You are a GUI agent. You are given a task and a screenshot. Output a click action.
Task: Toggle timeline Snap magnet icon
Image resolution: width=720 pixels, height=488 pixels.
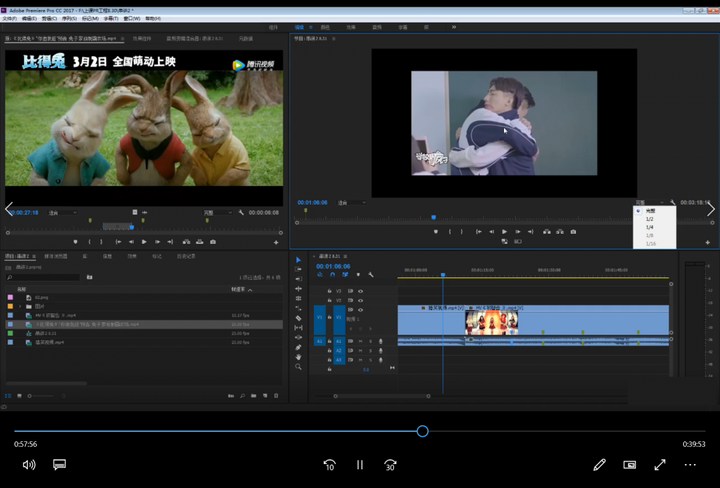(x=332, y=275)
